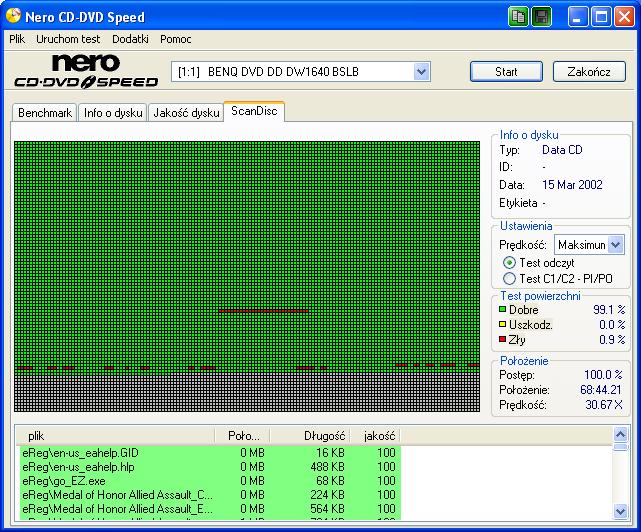Viewport: 641px width, 532px height.
Task: Close the Nero CD-DVD Speed window
Action: tap(624, 17)
